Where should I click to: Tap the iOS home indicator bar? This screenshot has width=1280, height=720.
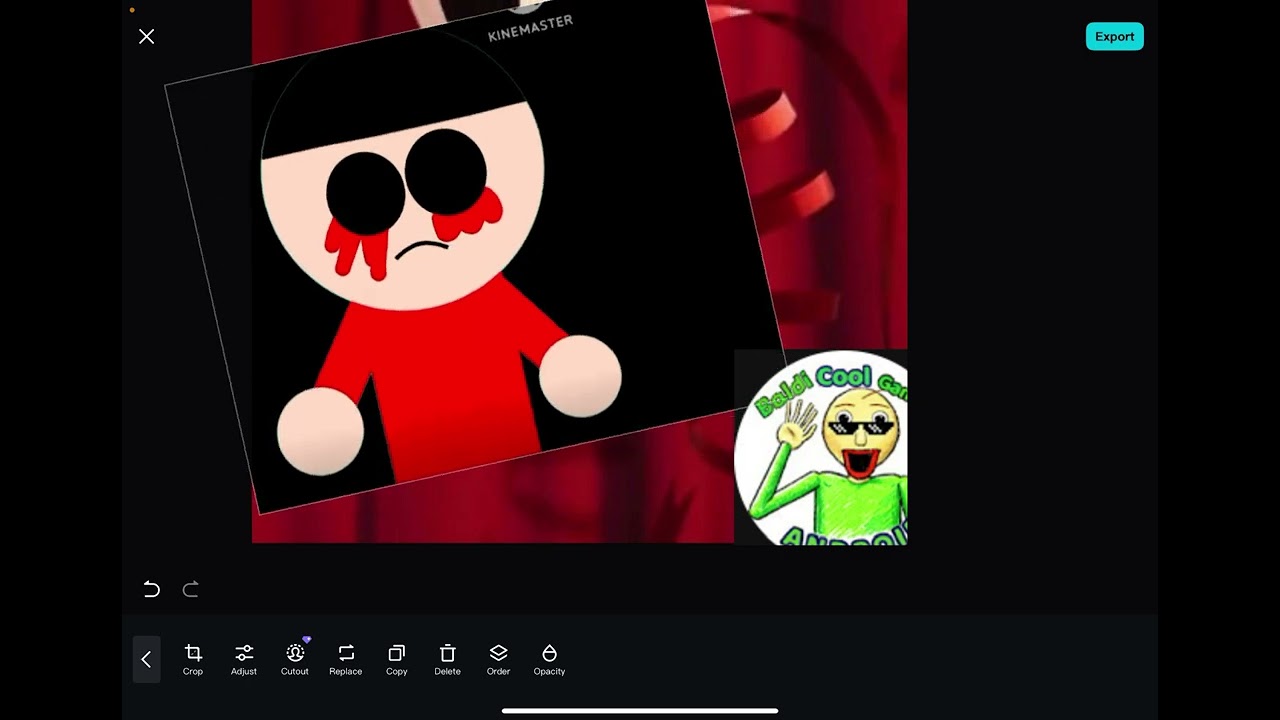[640, 711]
